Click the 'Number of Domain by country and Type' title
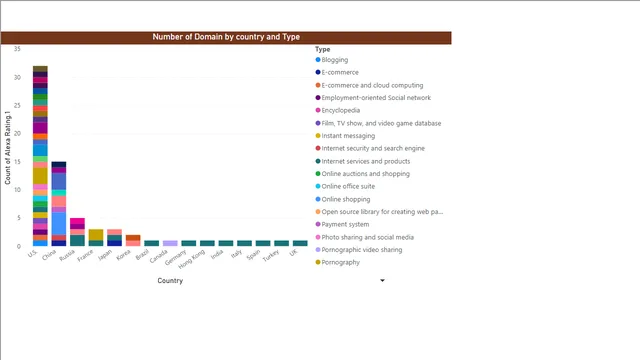Image resolution: width=640 pixels, height=360 pixels. click(x=226, y=37)
